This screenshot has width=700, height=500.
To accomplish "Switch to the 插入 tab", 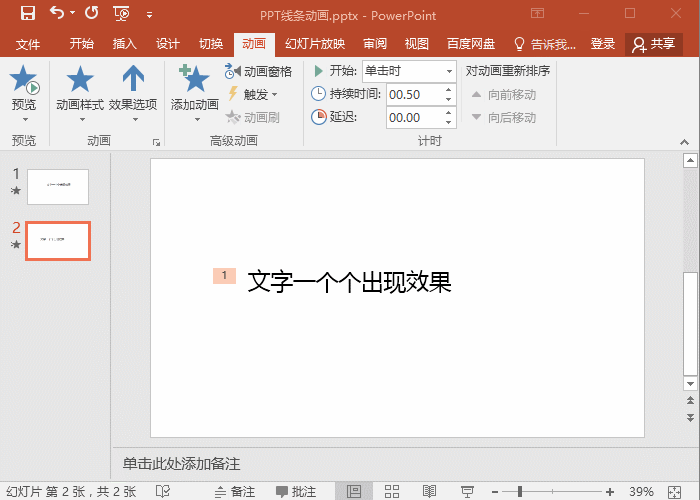I will 125,44.
